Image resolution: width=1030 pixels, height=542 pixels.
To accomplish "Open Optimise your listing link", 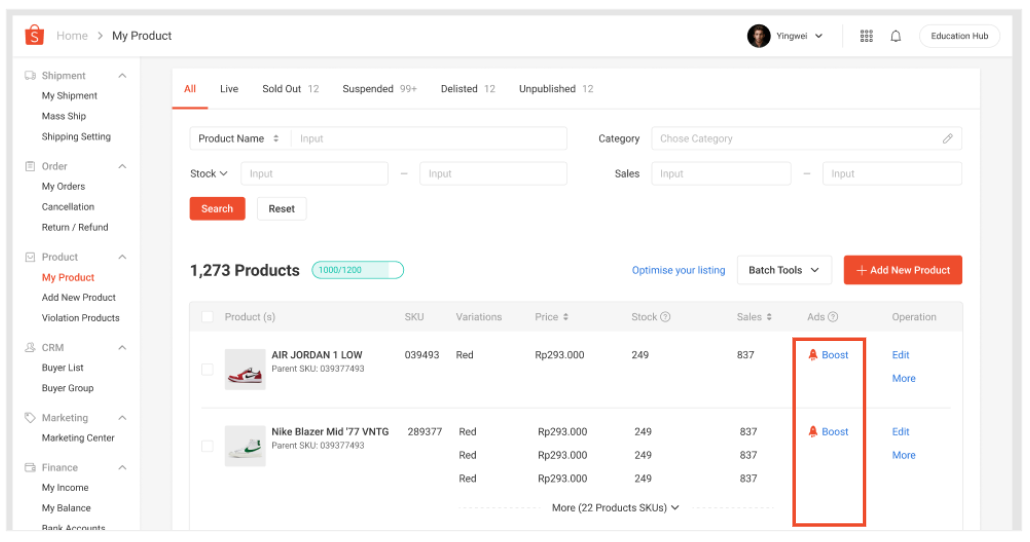I will pos(679,270).
